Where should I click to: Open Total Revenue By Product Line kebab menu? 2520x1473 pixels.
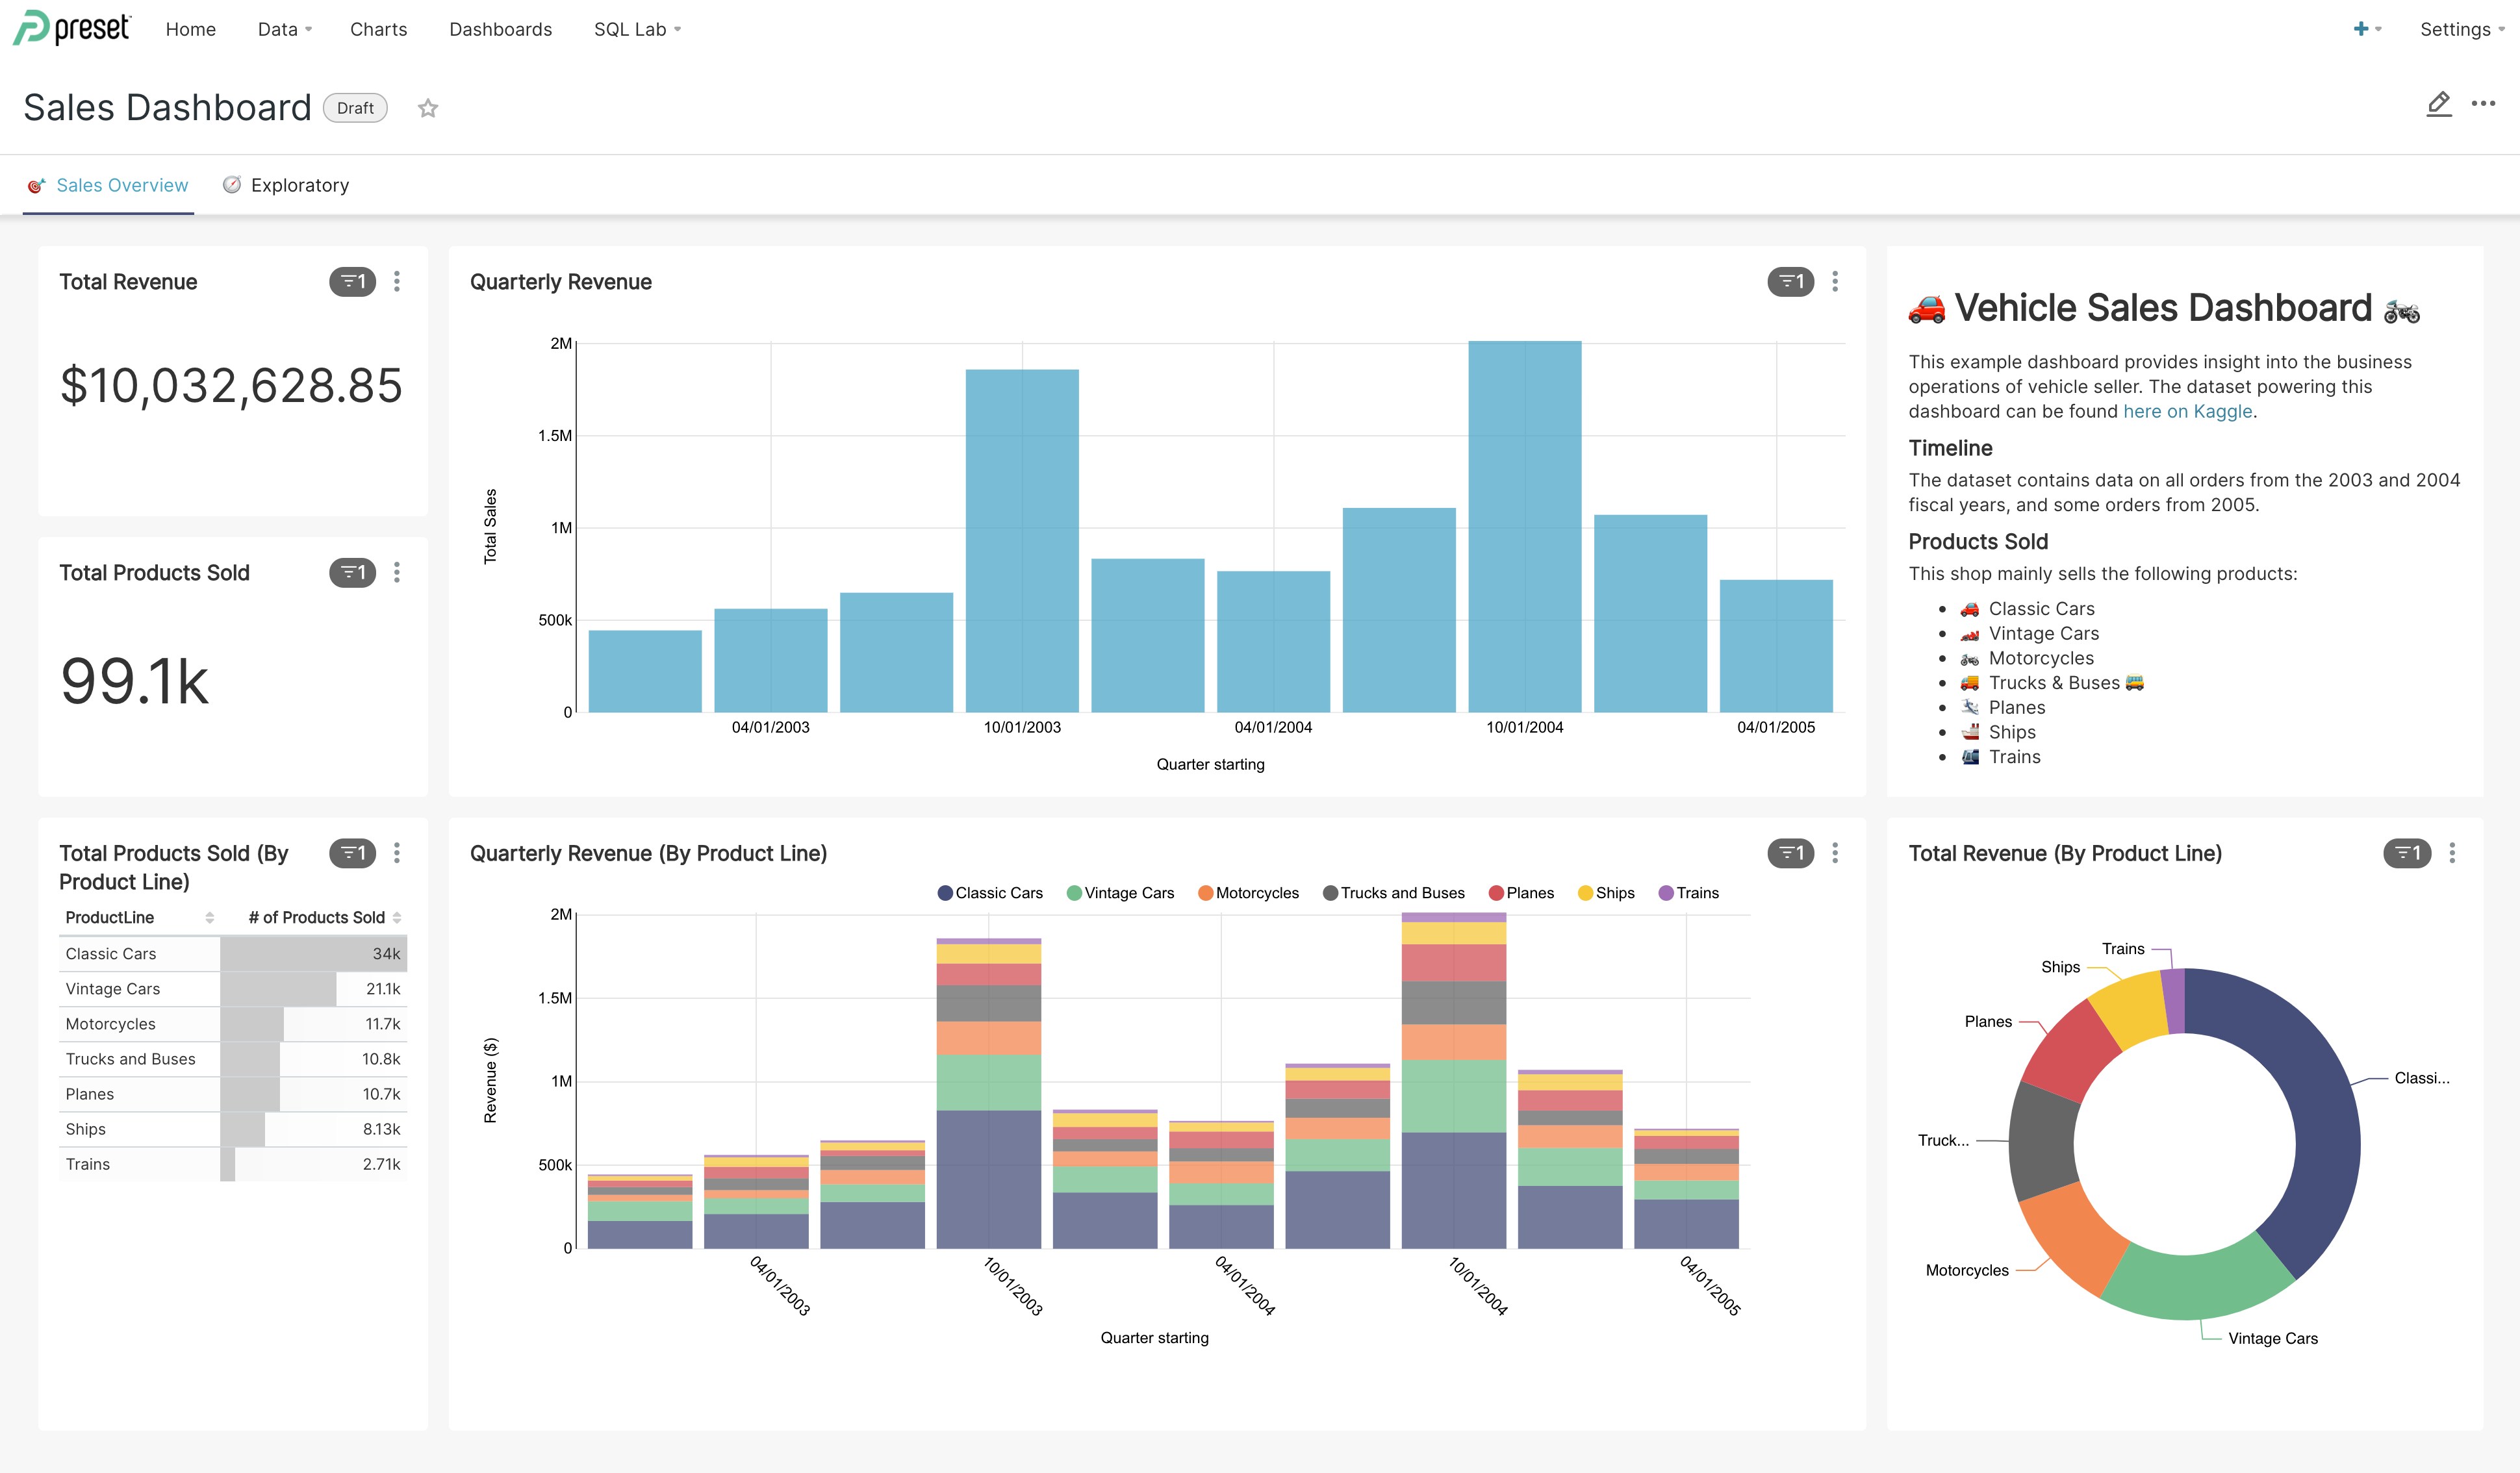click(x=2452, y=853)
